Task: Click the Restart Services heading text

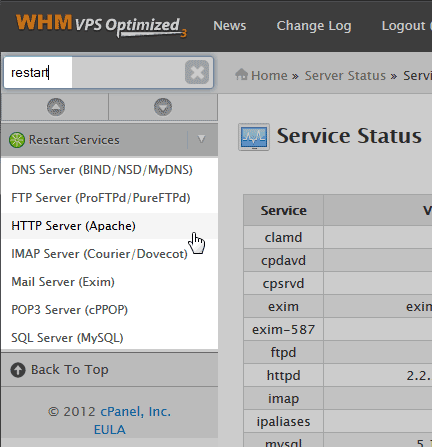Action: pyautogui.click(x=74, y=140)
